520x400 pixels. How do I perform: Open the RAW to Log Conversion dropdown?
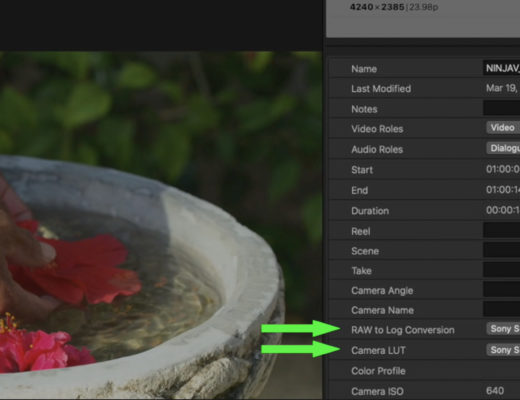click(503, 329)
